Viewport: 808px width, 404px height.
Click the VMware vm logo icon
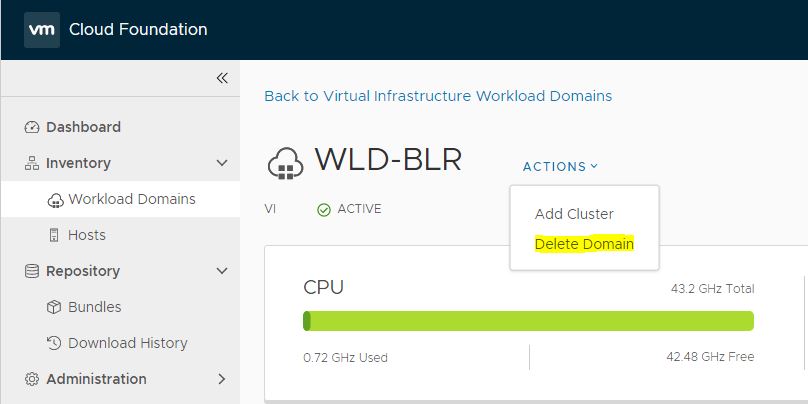[x=40, y=29]
